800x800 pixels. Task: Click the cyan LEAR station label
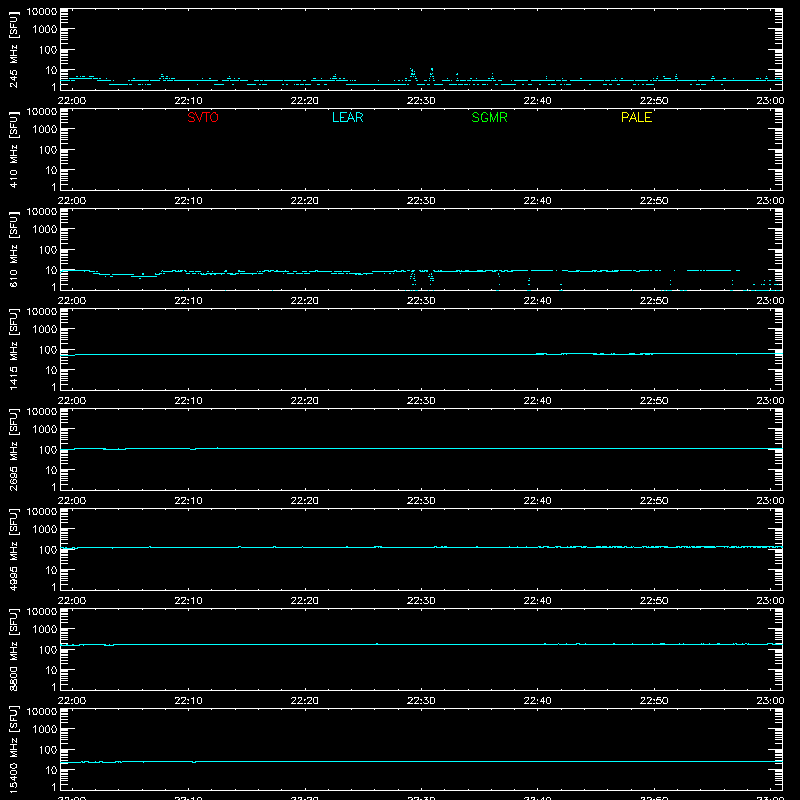[x=347, y=117]
